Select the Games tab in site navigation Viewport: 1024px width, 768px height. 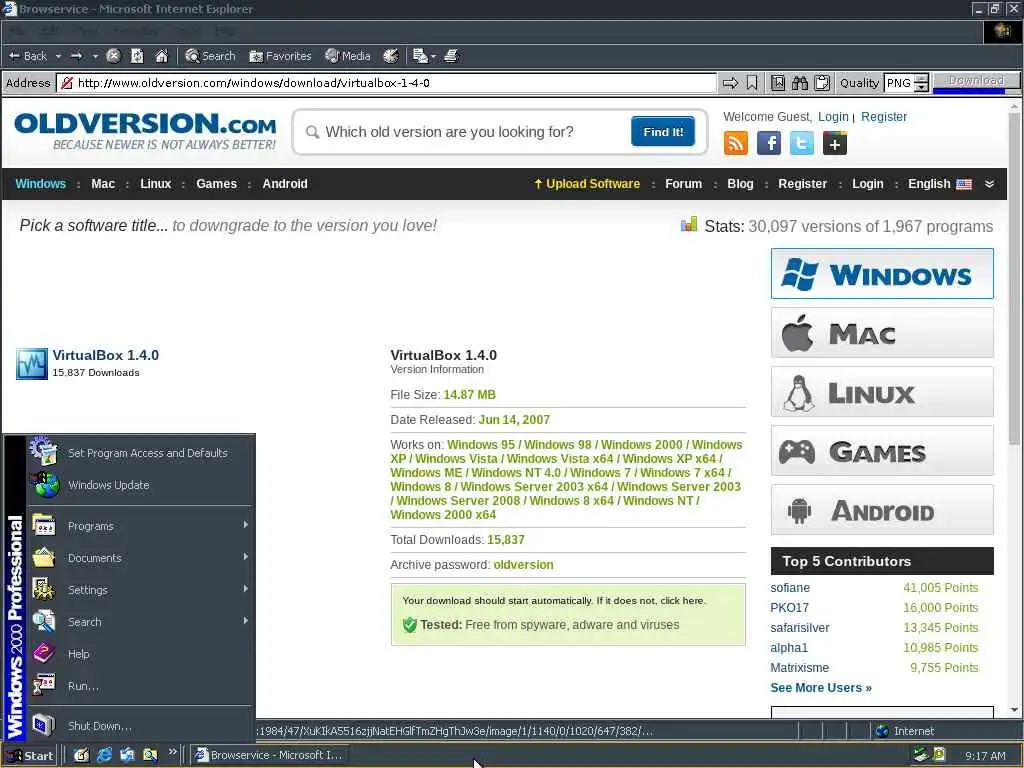(x=216, y=184)
